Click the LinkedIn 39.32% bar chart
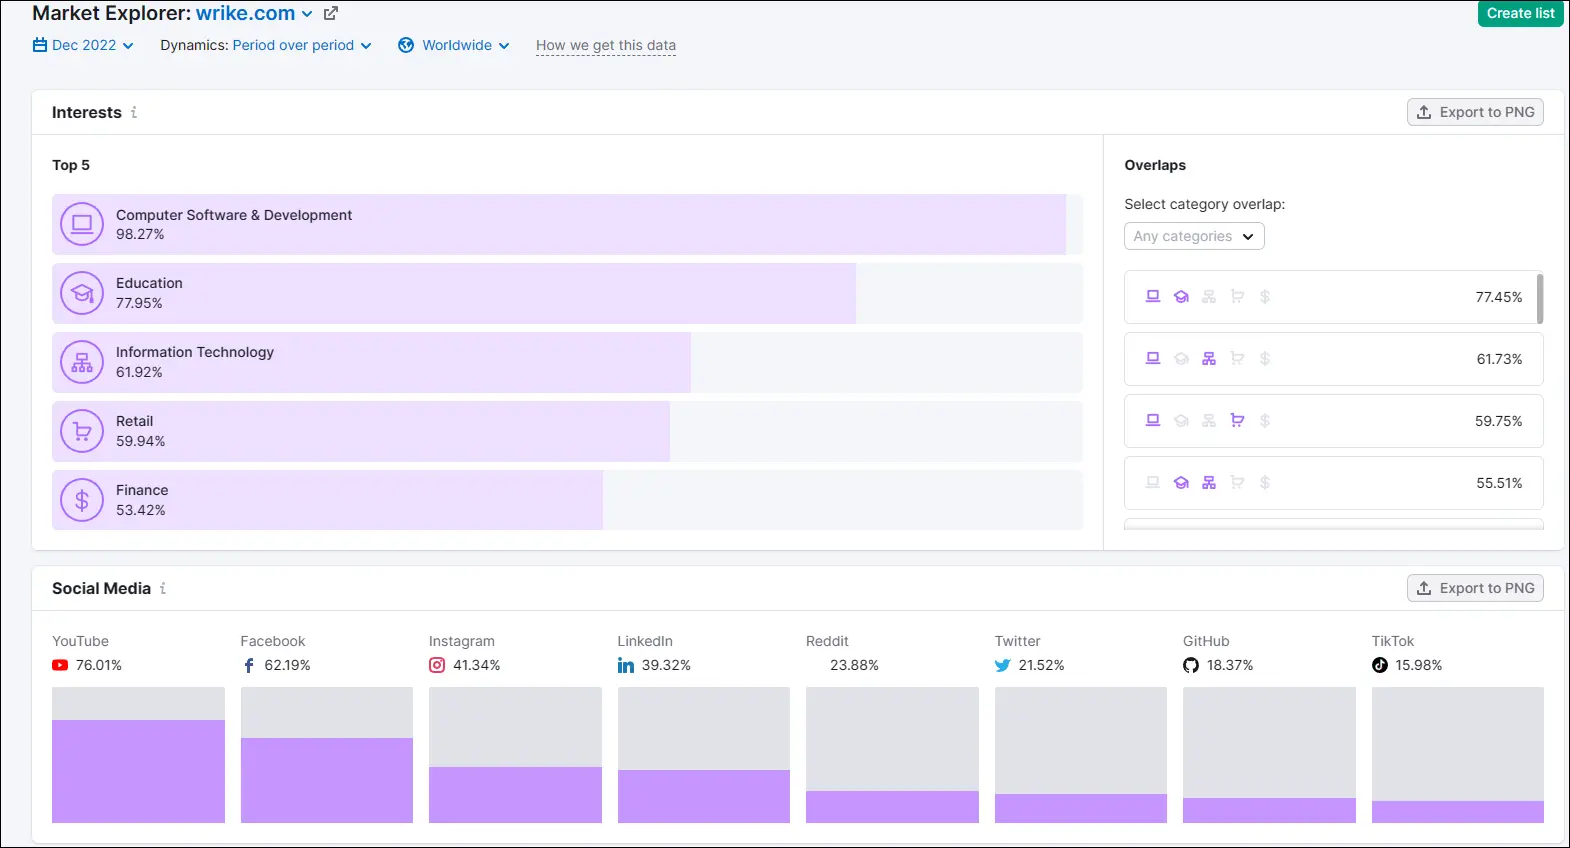This screenshot has height=848, width=1570. tap(704, 755)
